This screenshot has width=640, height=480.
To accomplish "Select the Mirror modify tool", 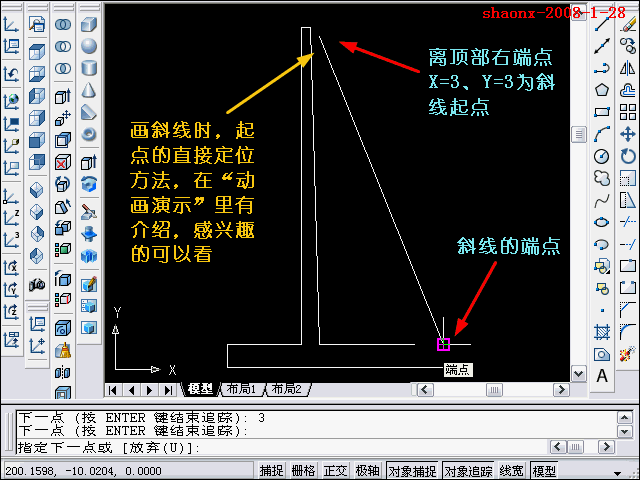I will tap(628, 68).
